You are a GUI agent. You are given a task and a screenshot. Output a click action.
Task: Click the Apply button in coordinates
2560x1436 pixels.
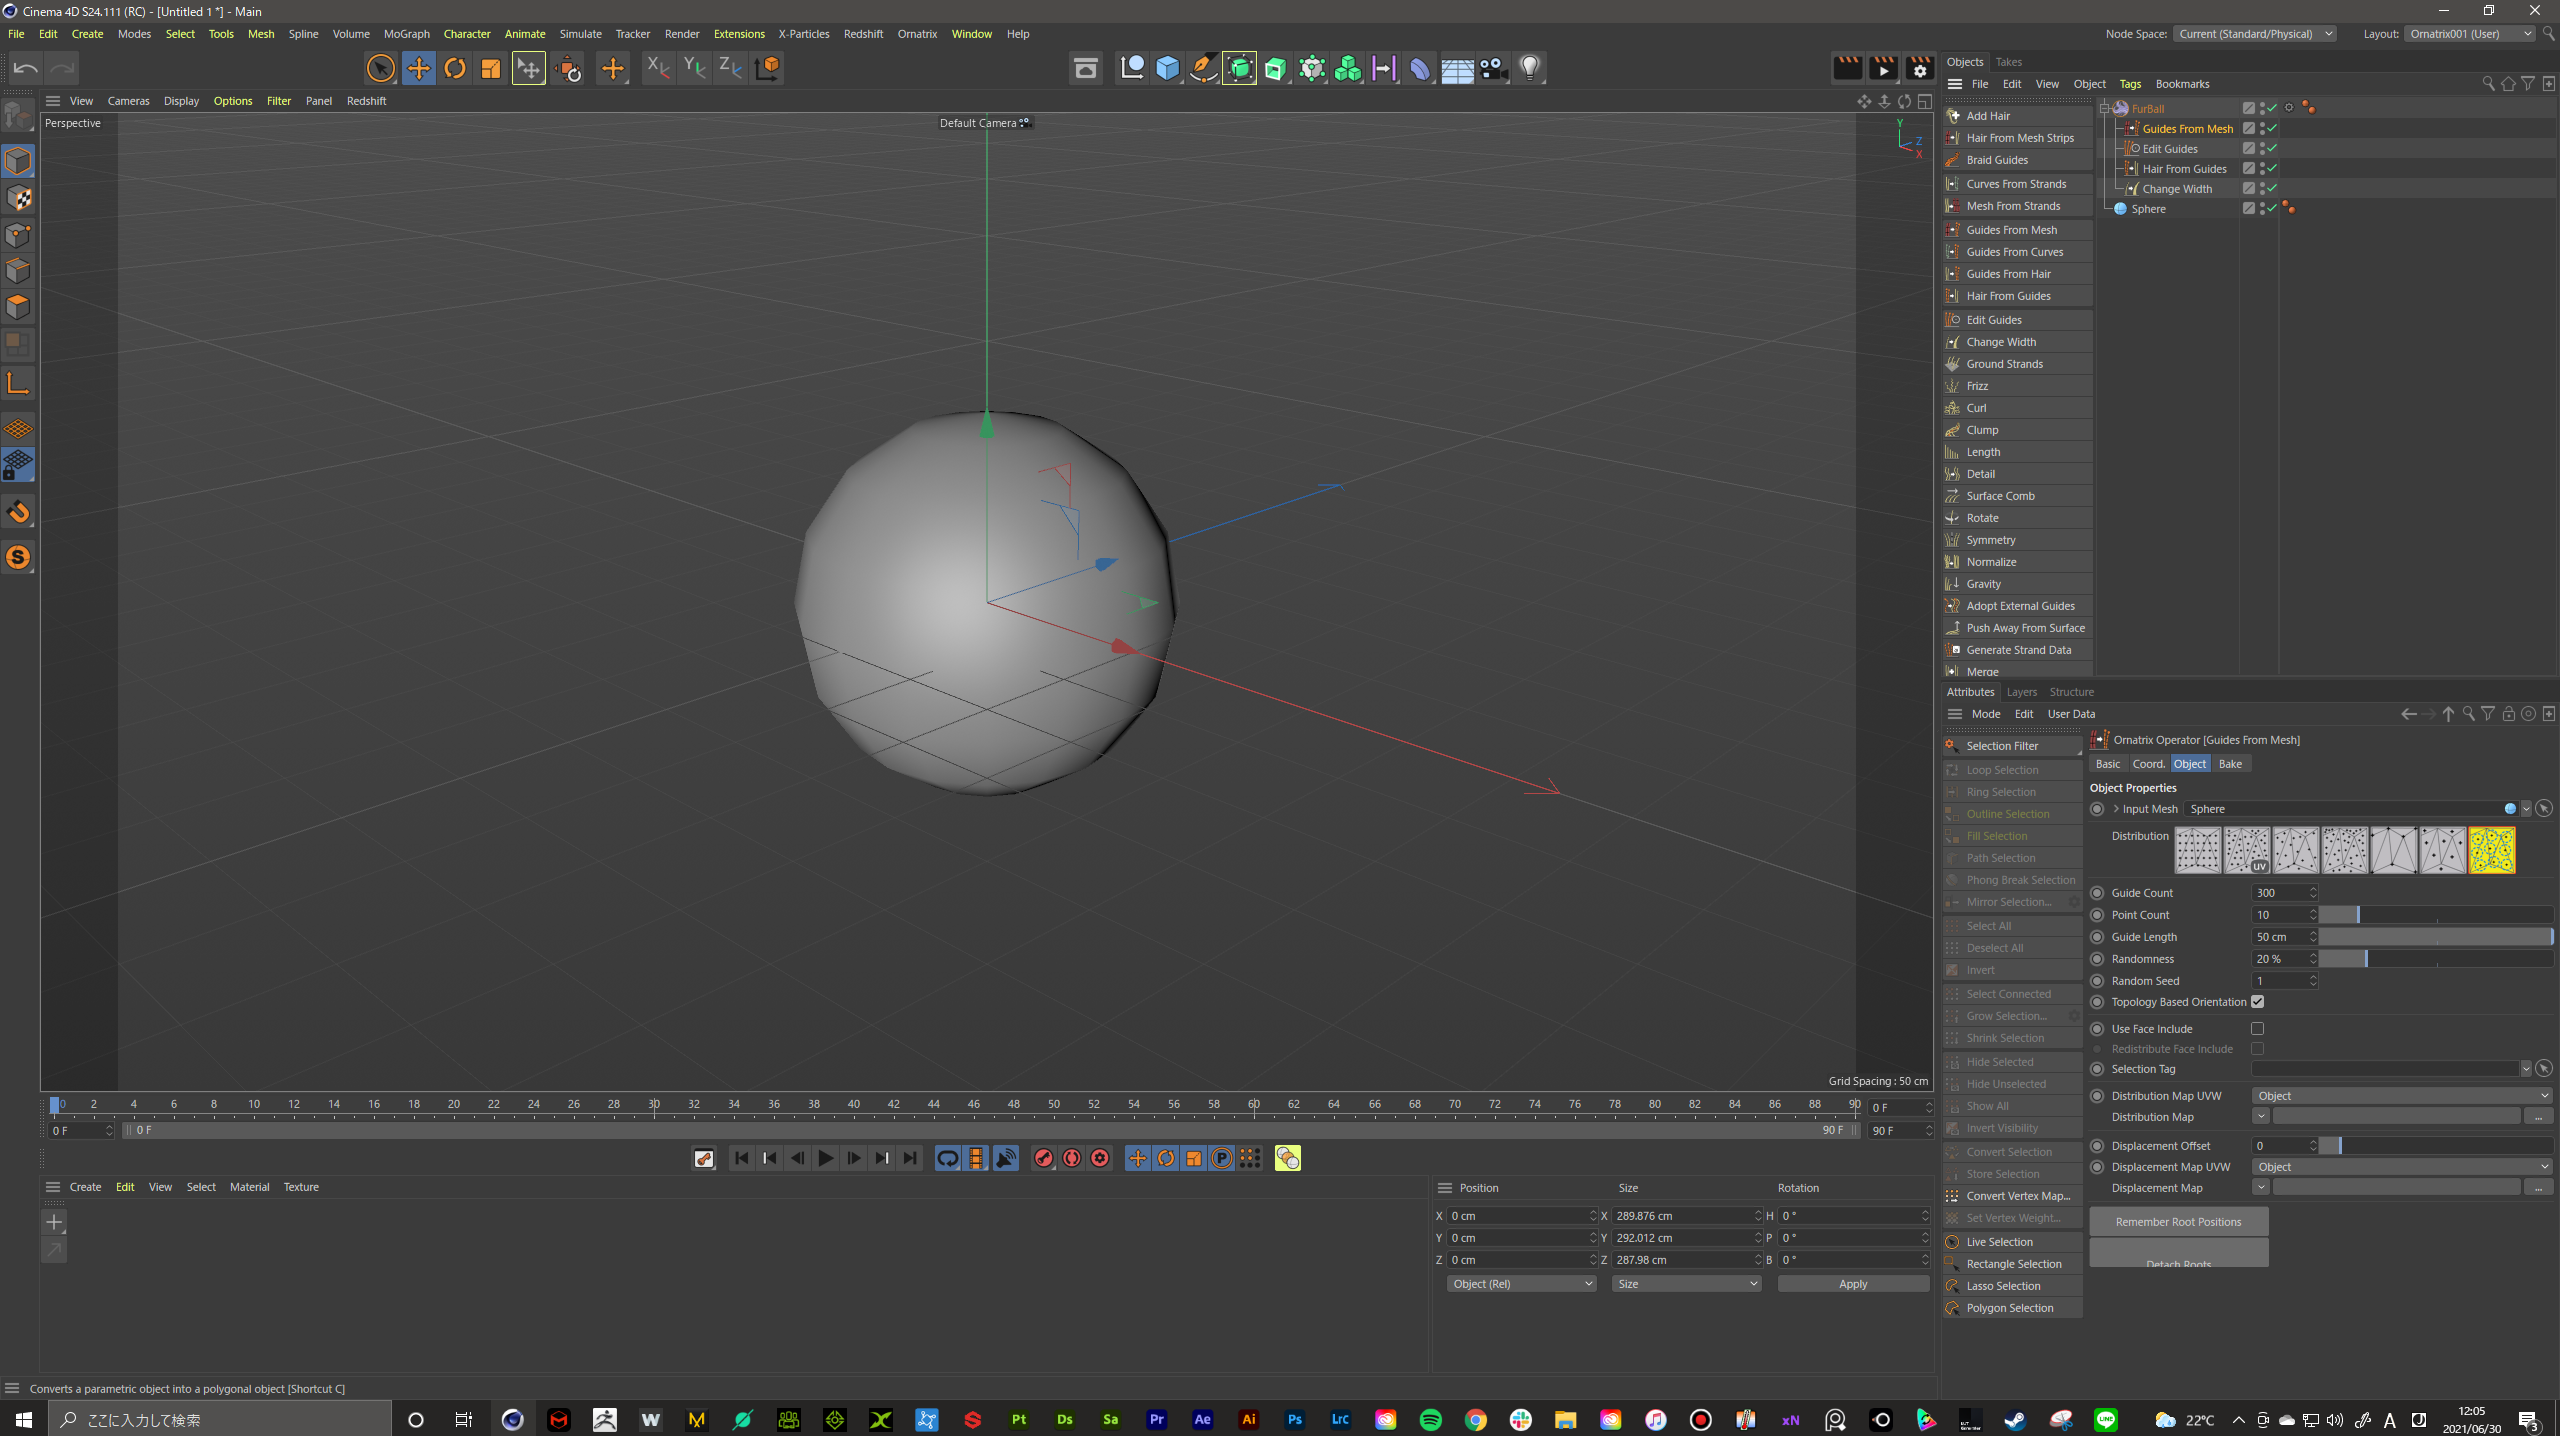tap(1852, 1284)
